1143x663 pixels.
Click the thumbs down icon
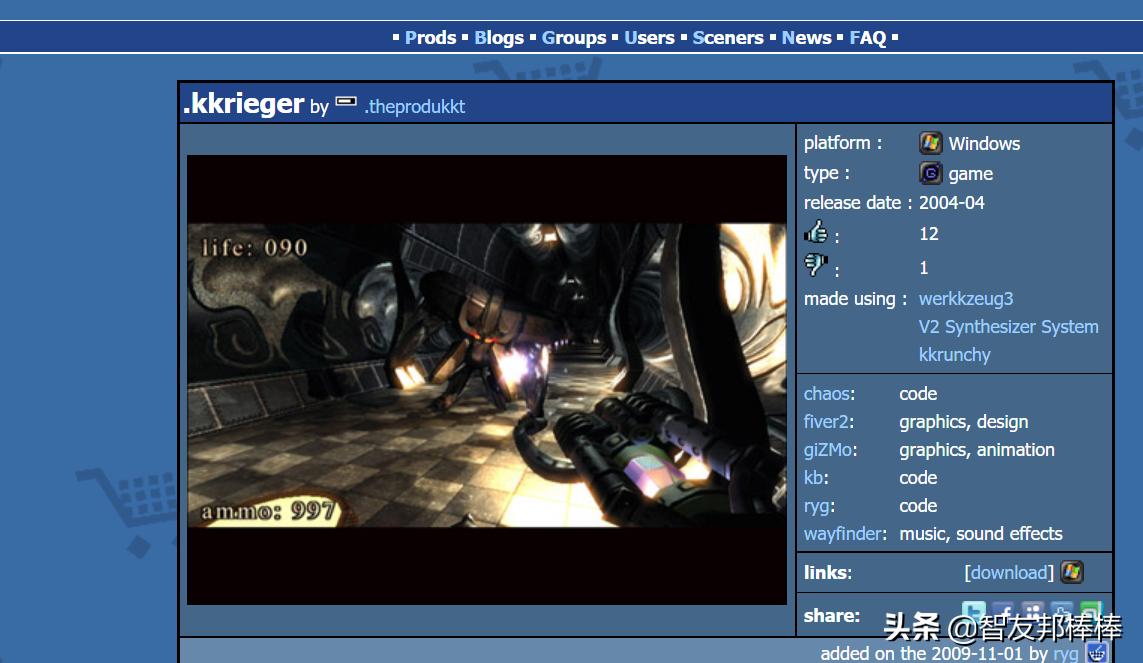pyautogui.click(x=816, y=264)
